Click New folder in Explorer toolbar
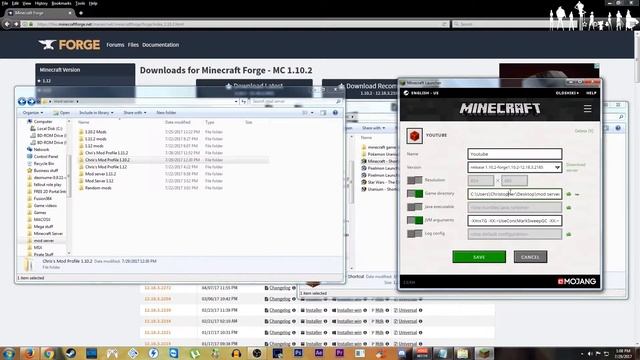The height and width of the screenshot is (360, 640). coord(166,113)
